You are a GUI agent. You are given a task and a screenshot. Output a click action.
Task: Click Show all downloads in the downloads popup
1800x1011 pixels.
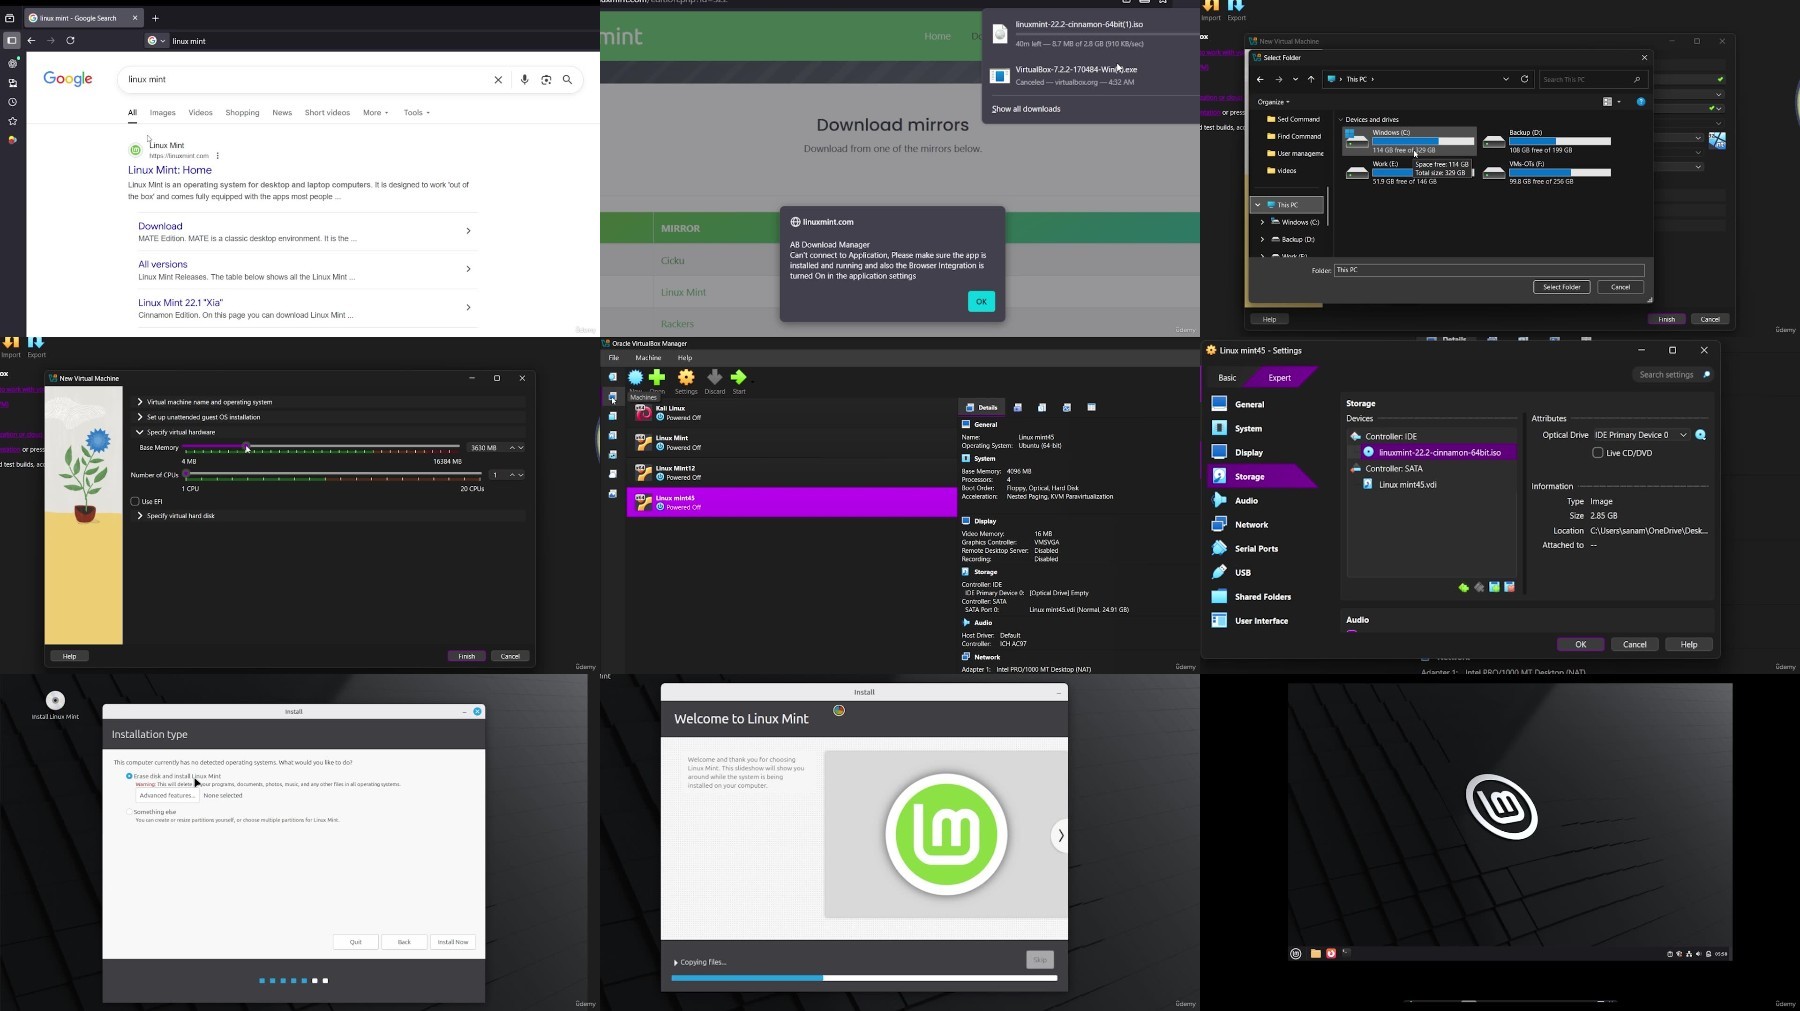1026,109
